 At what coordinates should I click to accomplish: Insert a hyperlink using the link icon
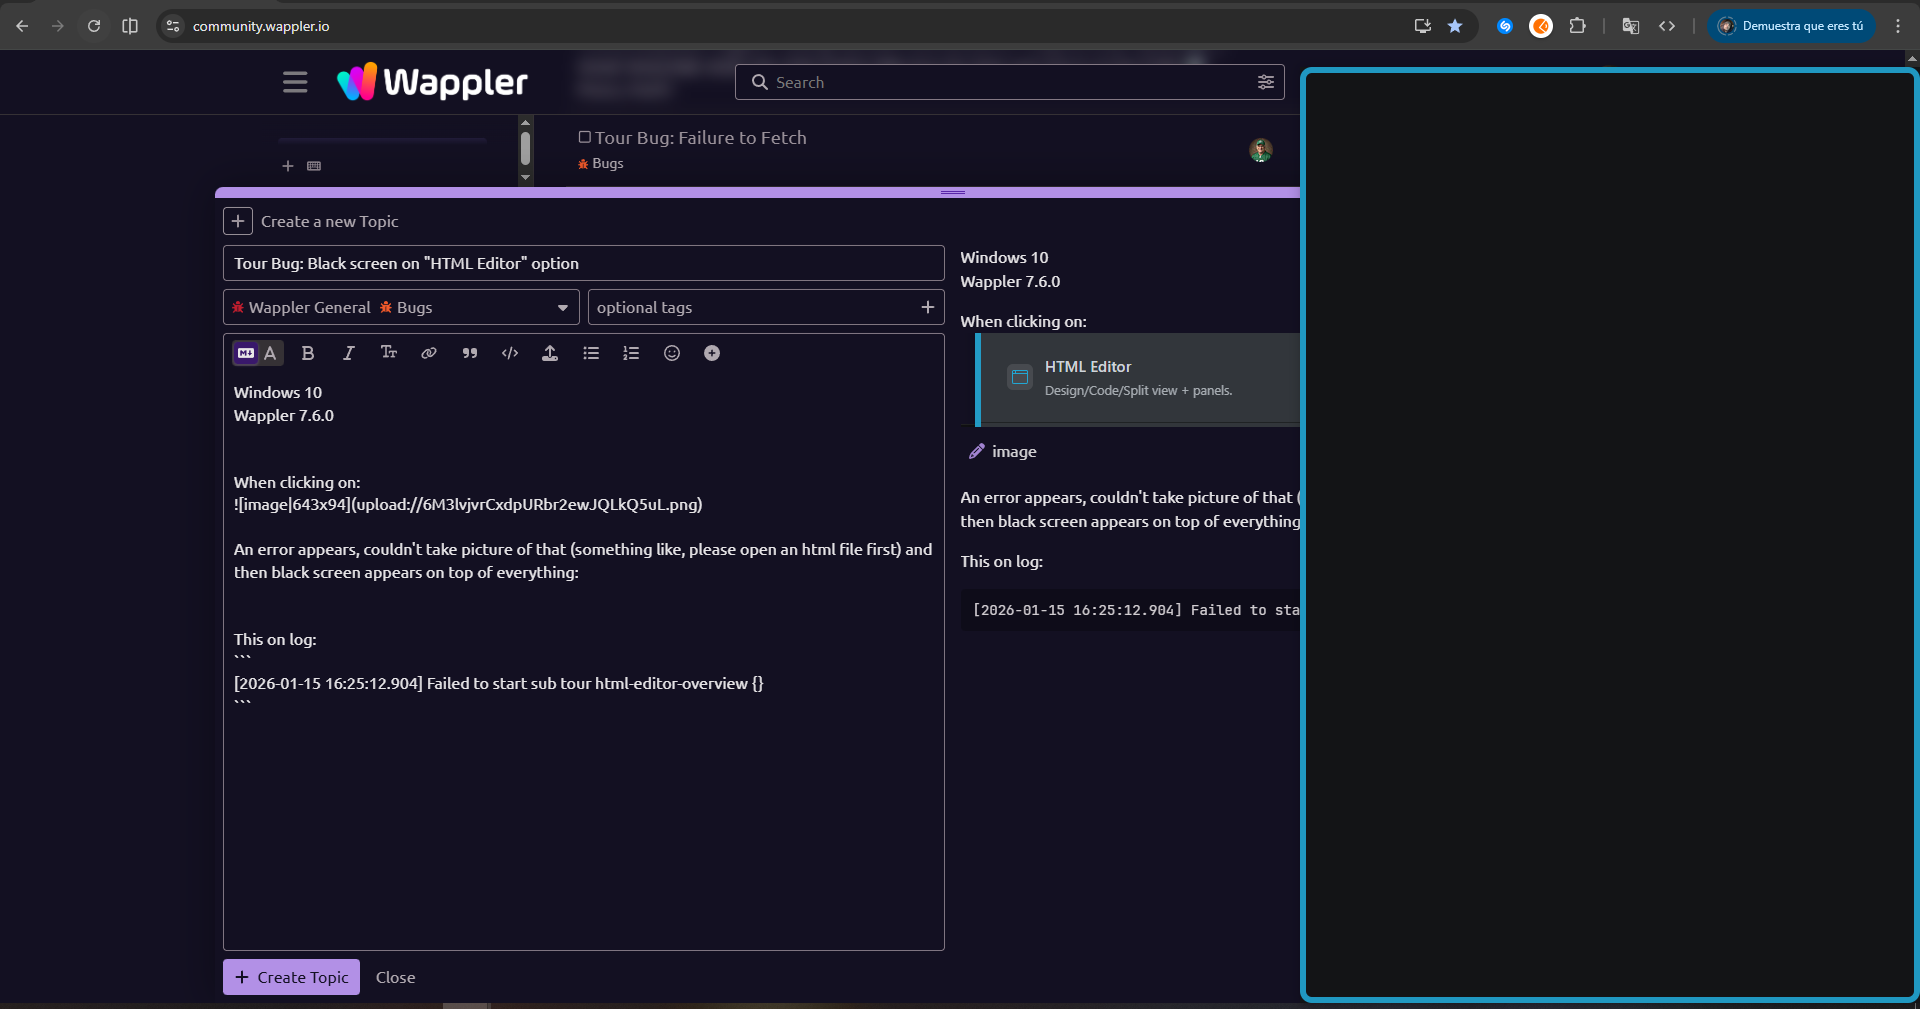(429, 353)
